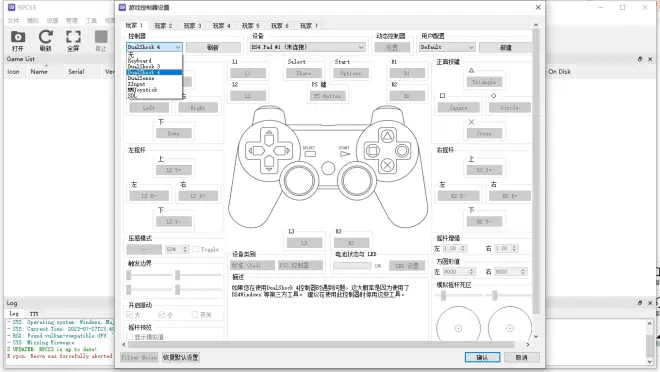Open the 工具 menu in RPCS3
Image resolution: width=660 pixels, height=372 pixels.
click(x=91, y=20)
